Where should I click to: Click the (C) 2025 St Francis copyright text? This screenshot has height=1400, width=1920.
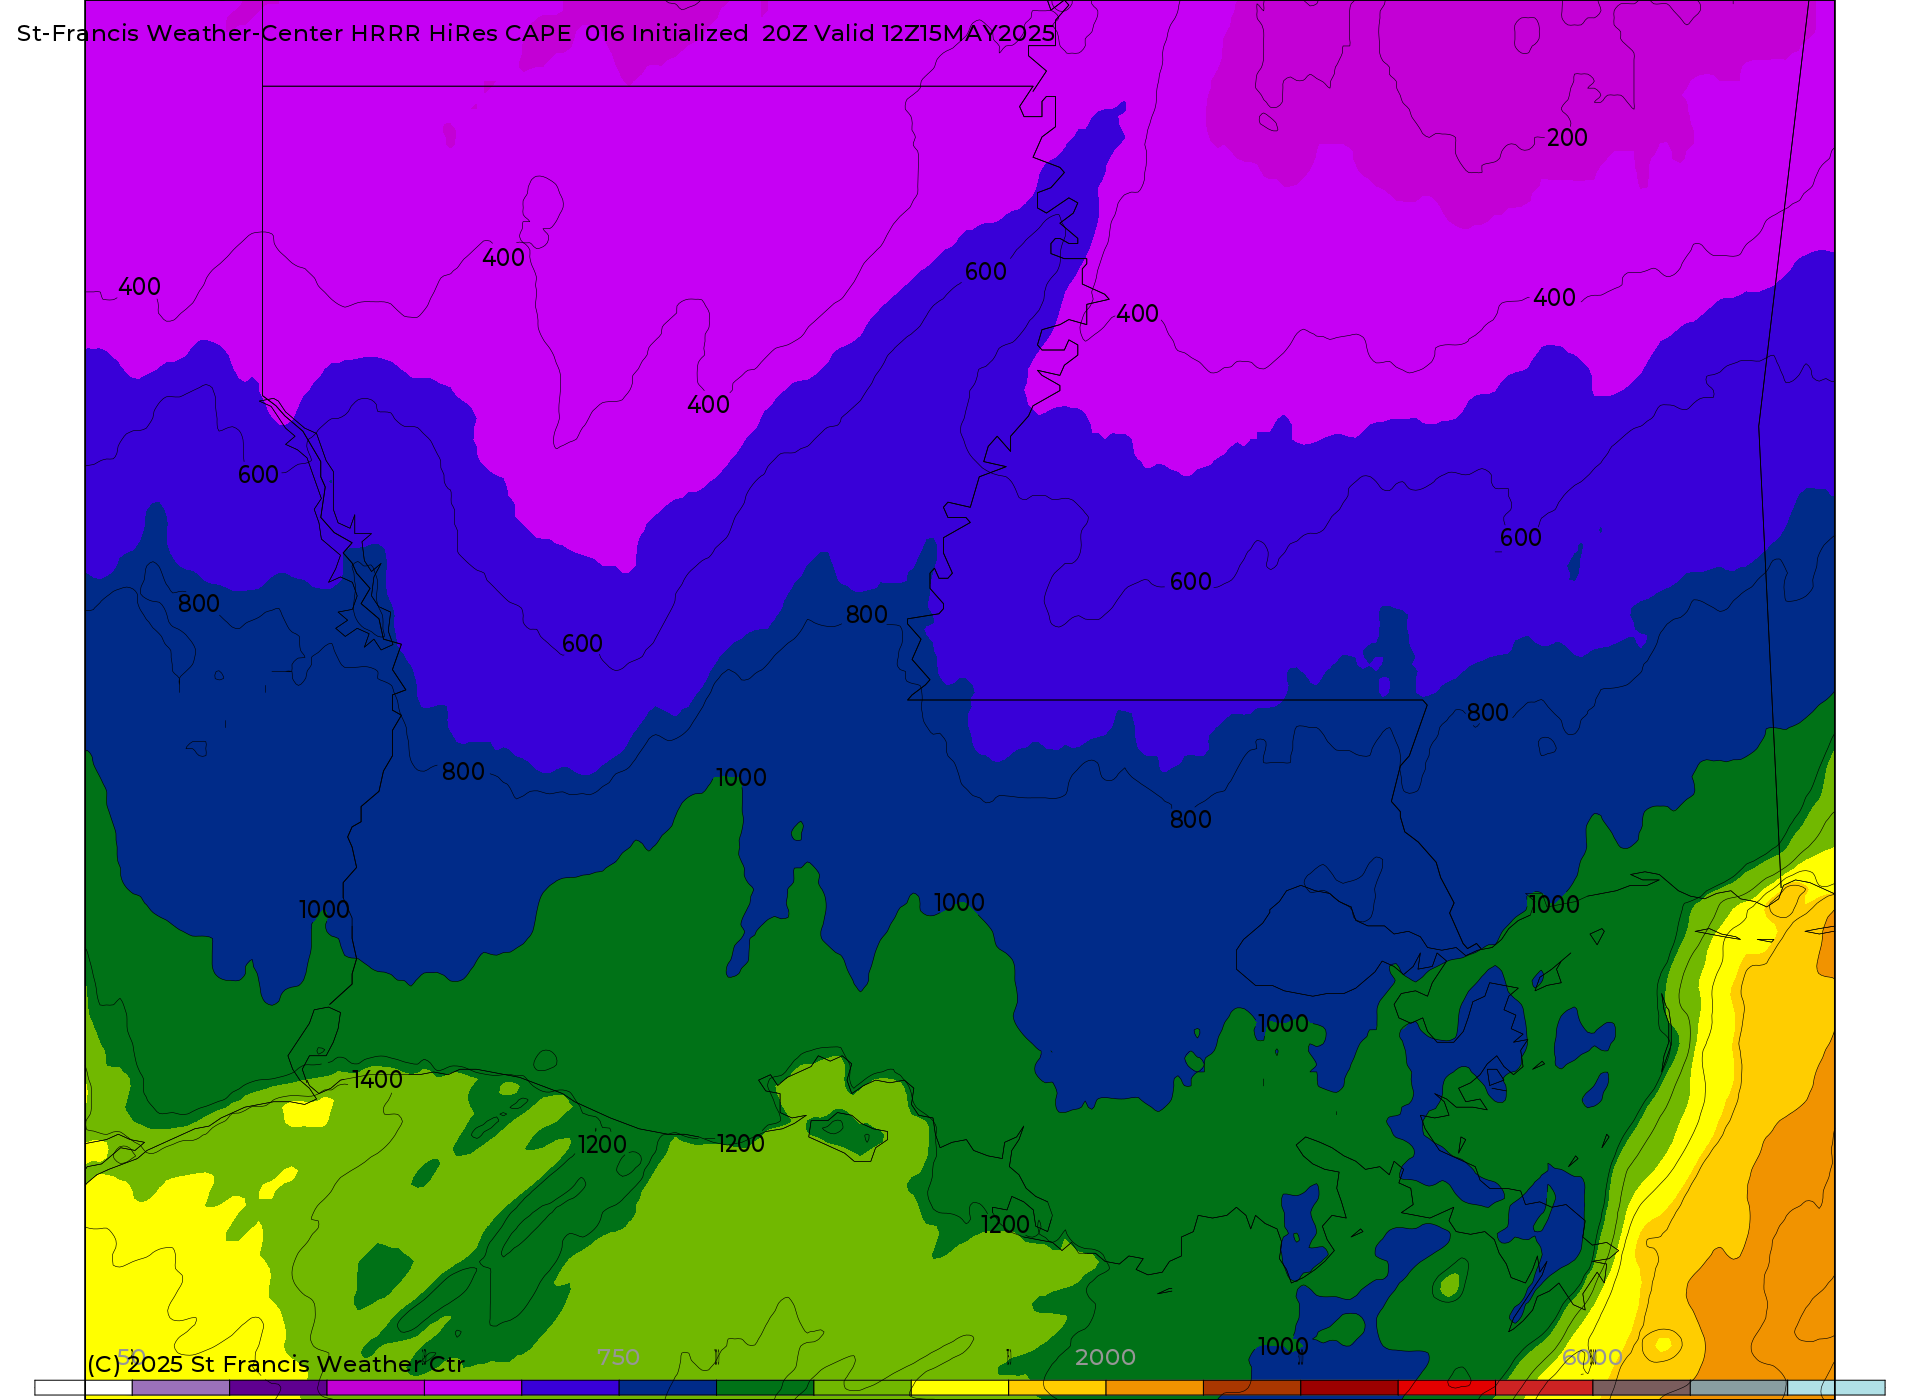[x=276, y=1364]
